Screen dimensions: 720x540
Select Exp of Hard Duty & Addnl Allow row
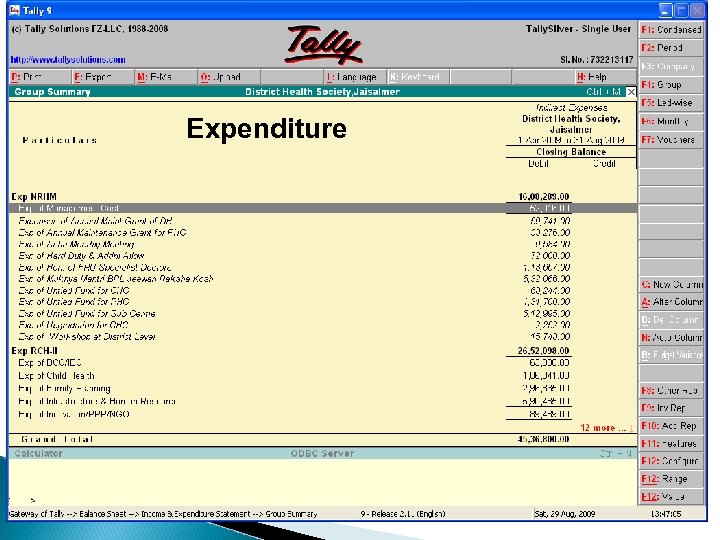pyautogui.click(x=322, y=256)
